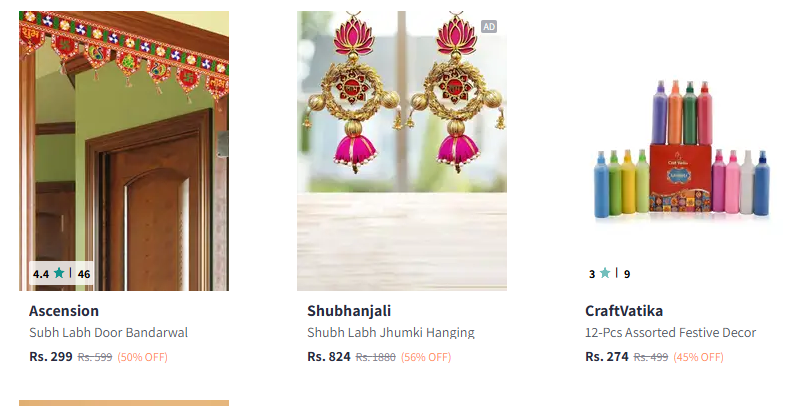Click the 4.4 rating badge with 46 reviews

pos(62,273)
